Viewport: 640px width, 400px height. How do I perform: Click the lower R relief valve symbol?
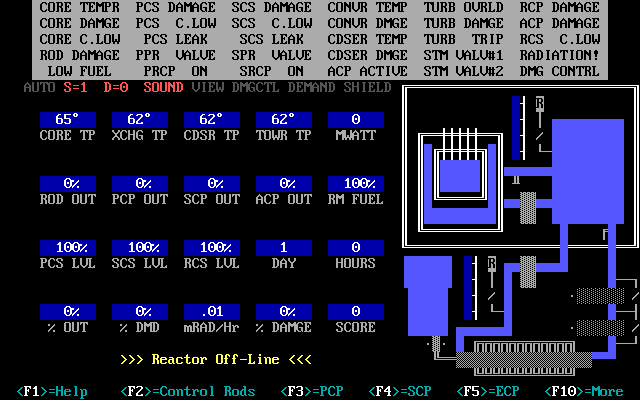(x=492, y=262)
